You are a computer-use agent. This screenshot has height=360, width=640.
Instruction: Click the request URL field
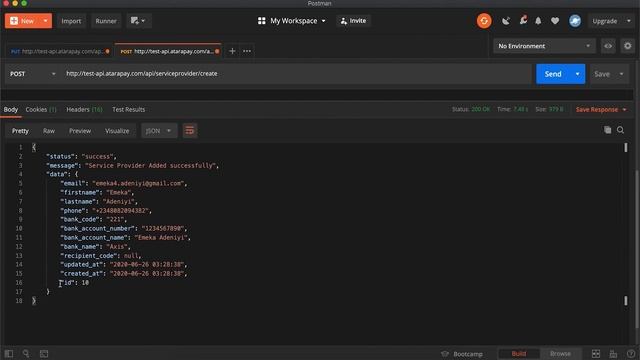(x=297, y=74)
